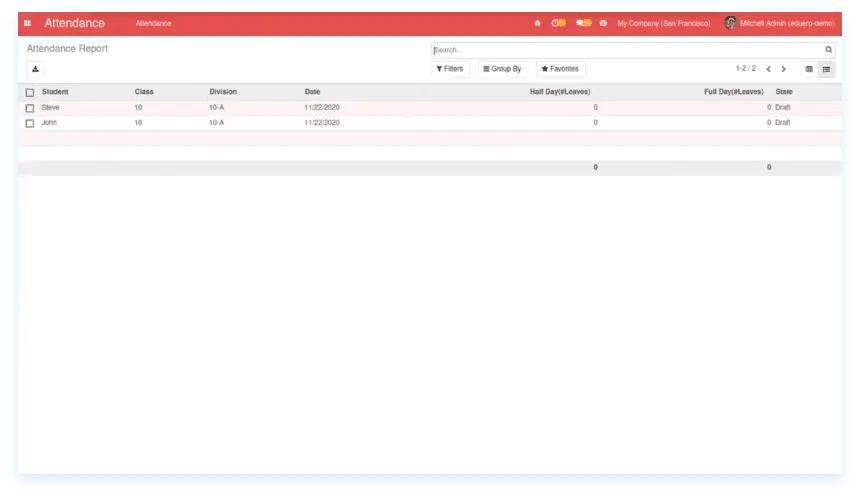Expand the Group By dropdown
860x498 pixels.
pos(502,69)
